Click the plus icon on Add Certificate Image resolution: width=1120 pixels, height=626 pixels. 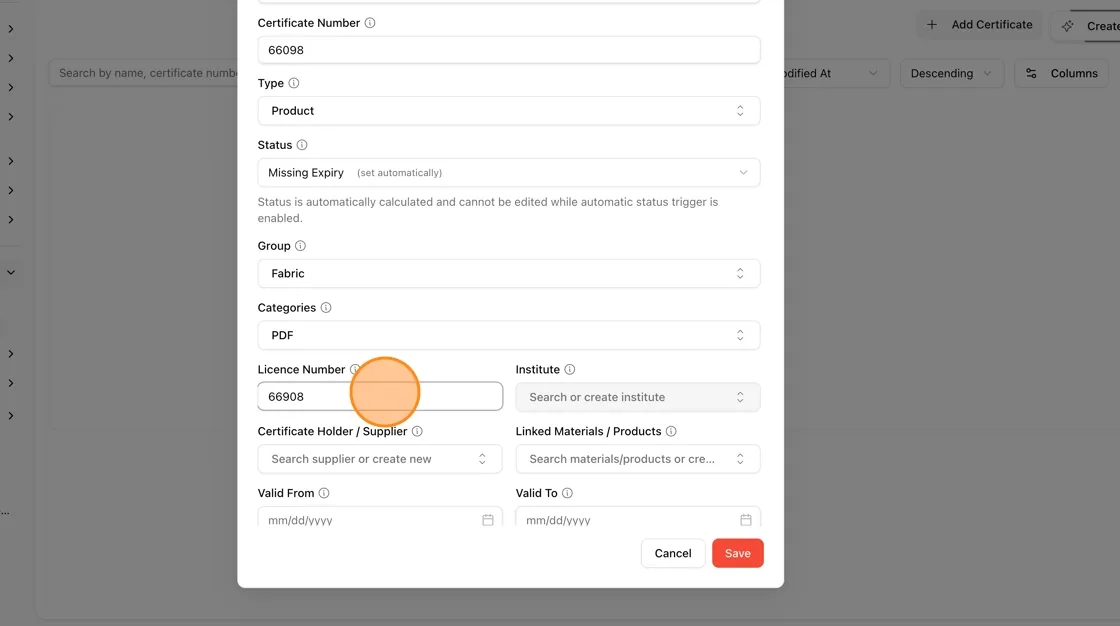[x=932, y=24]
